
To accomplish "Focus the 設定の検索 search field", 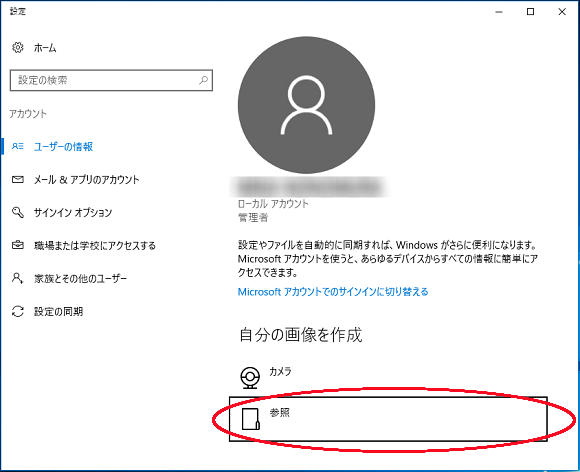I will tap(111, 80).
